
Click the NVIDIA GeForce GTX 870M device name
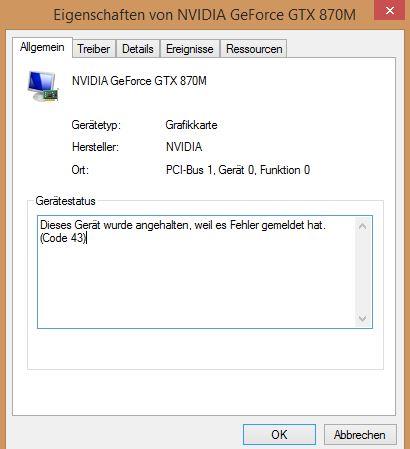coord(139,81)
